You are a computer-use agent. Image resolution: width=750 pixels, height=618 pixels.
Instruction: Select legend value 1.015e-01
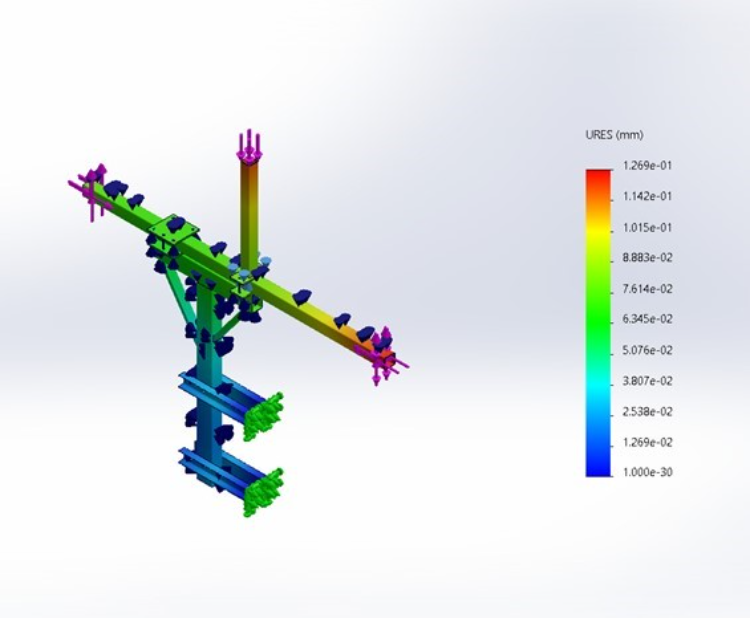point(647,228)
